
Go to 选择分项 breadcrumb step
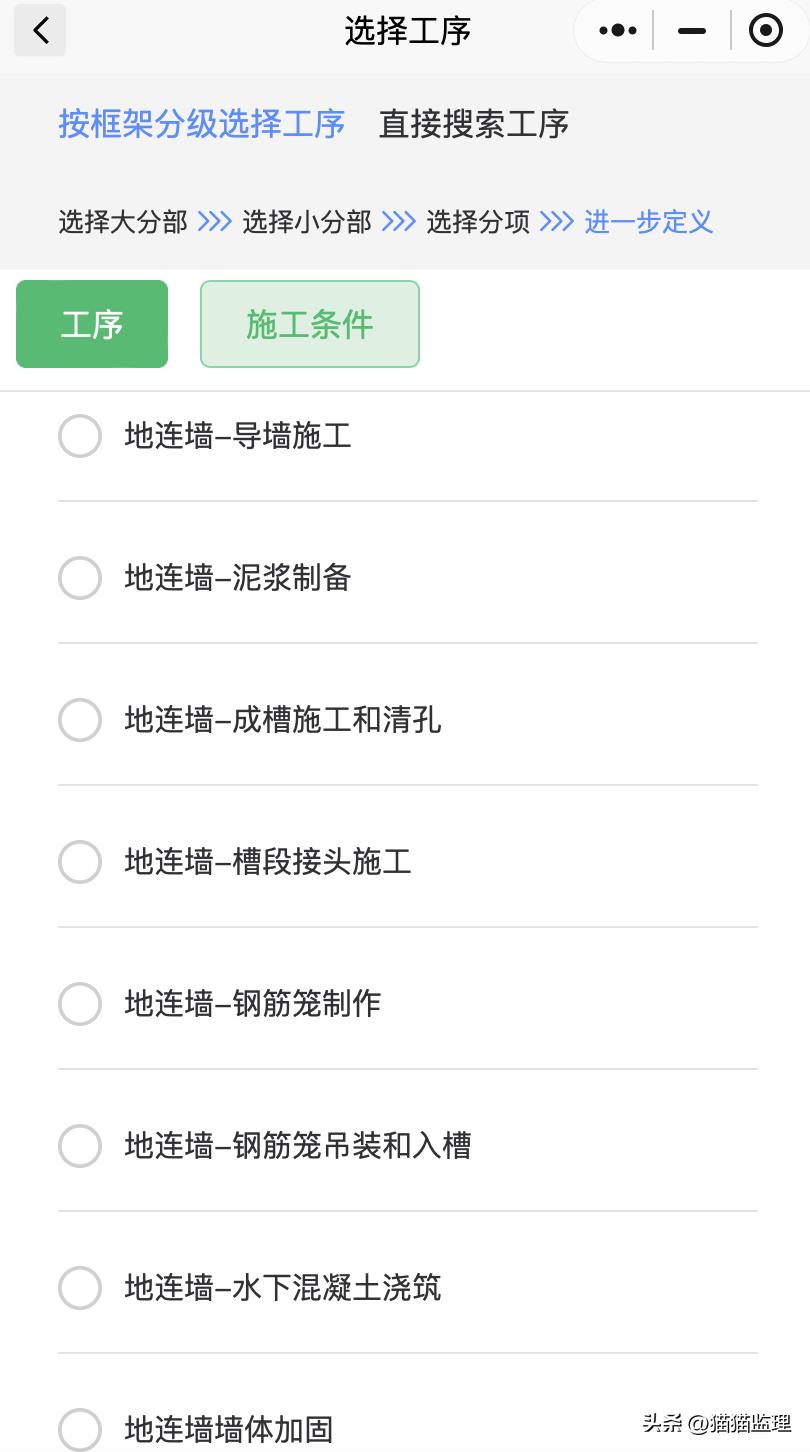[x=478, y=221]
